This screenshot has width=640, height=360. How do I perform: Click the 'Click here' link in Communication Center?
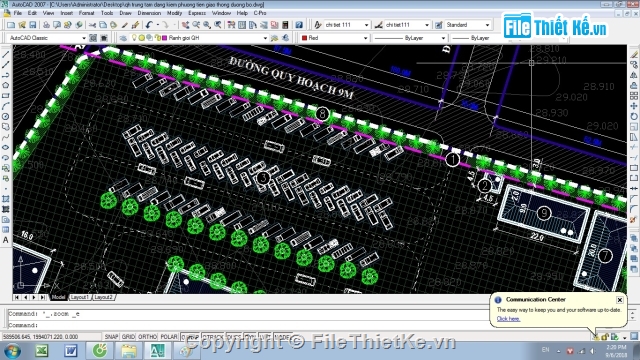click(508, 319)
